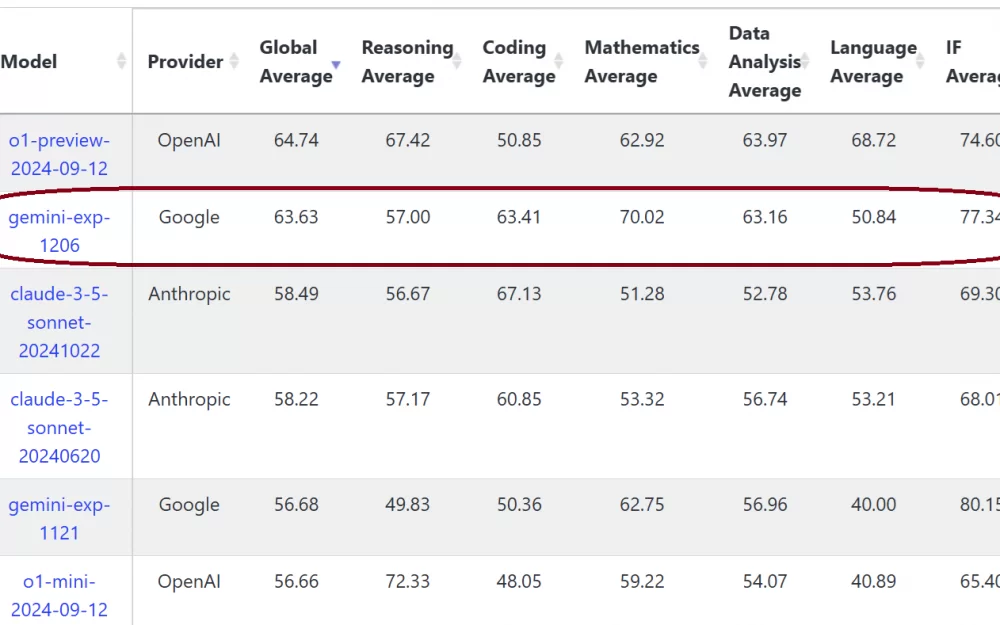Open the gemini-exp-1206 model link
Image resolution: width=1000 pixels, height=625 pixels.
point(59,231)
